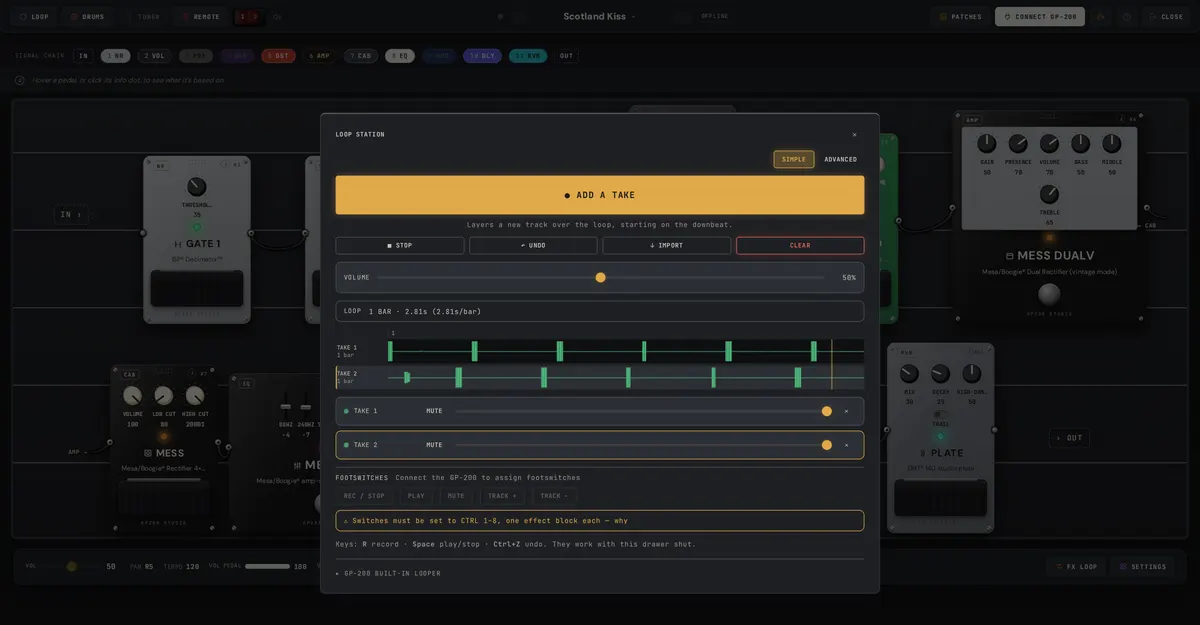Import an audio file into the looper
Screen dimensions: 1200x625
pos(666,245)
